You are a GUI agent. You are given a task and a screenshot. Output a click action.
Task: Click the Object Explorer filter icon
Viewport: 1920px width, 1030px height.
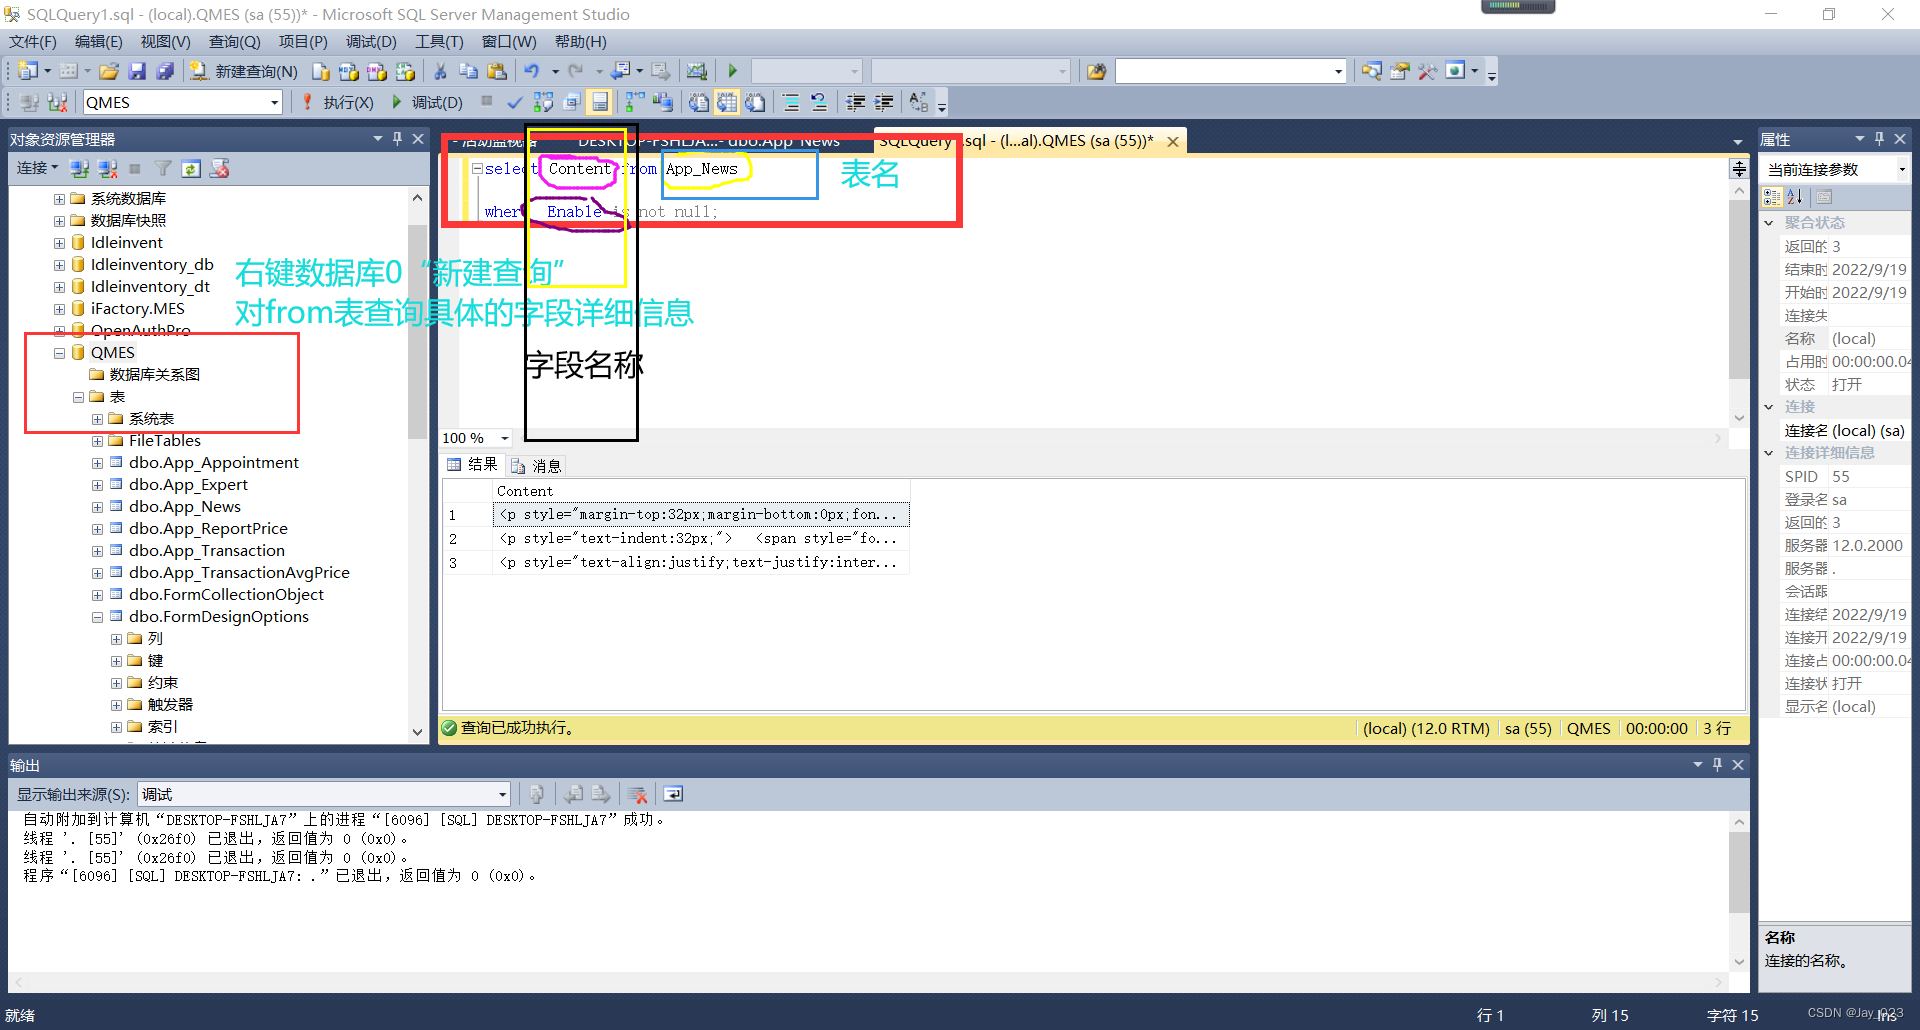click(x=163, y=168)
